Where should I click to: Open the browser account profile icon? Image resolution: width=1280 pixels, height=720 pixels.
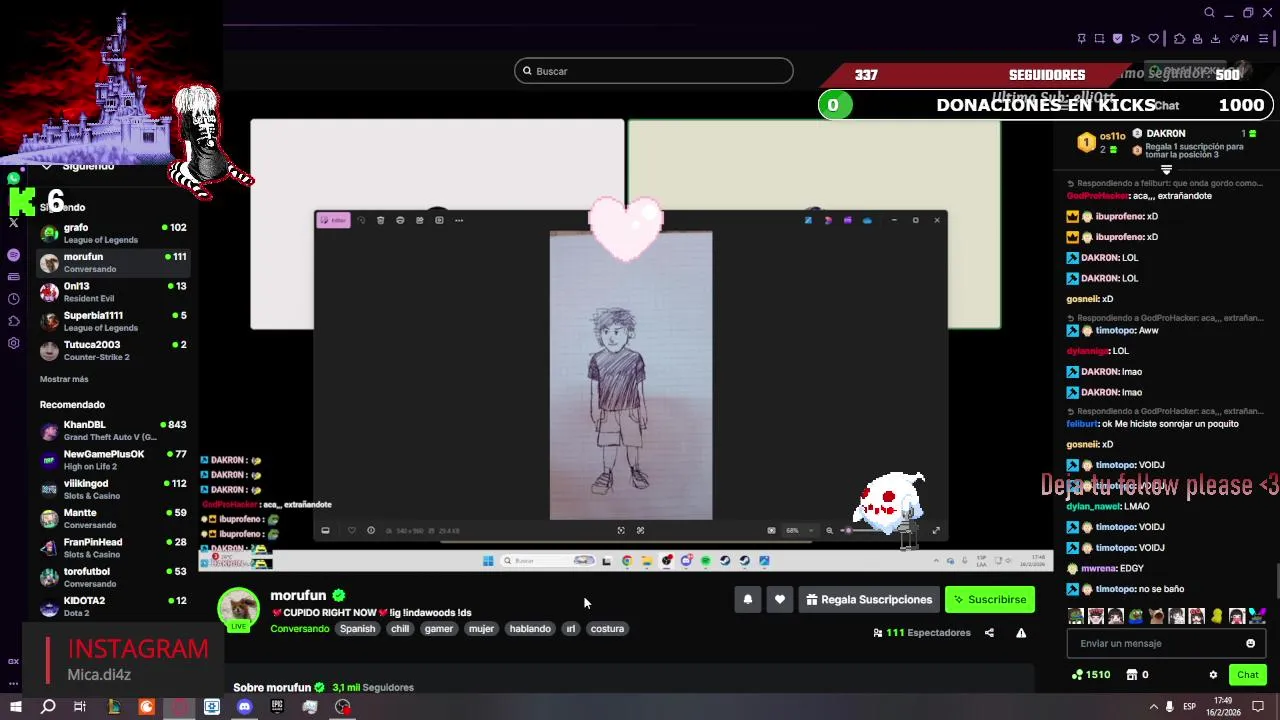1198,39
